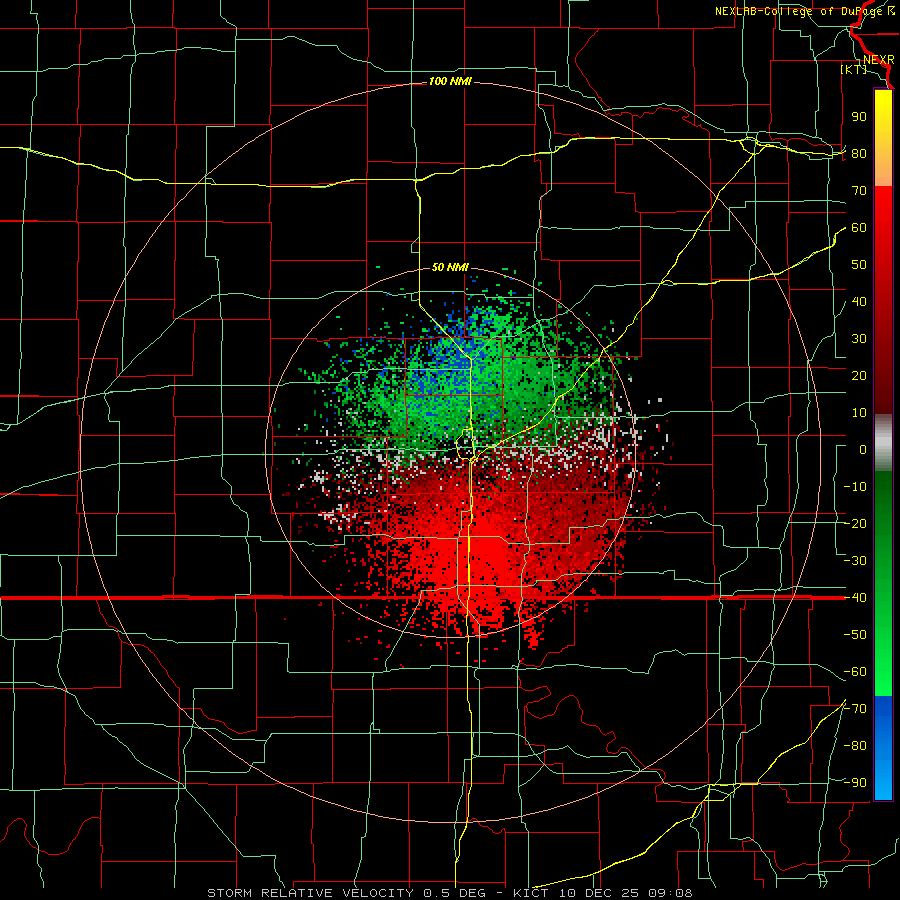
Task: Click the 0 value on the velocity scale
Action: tap(863, 450)
